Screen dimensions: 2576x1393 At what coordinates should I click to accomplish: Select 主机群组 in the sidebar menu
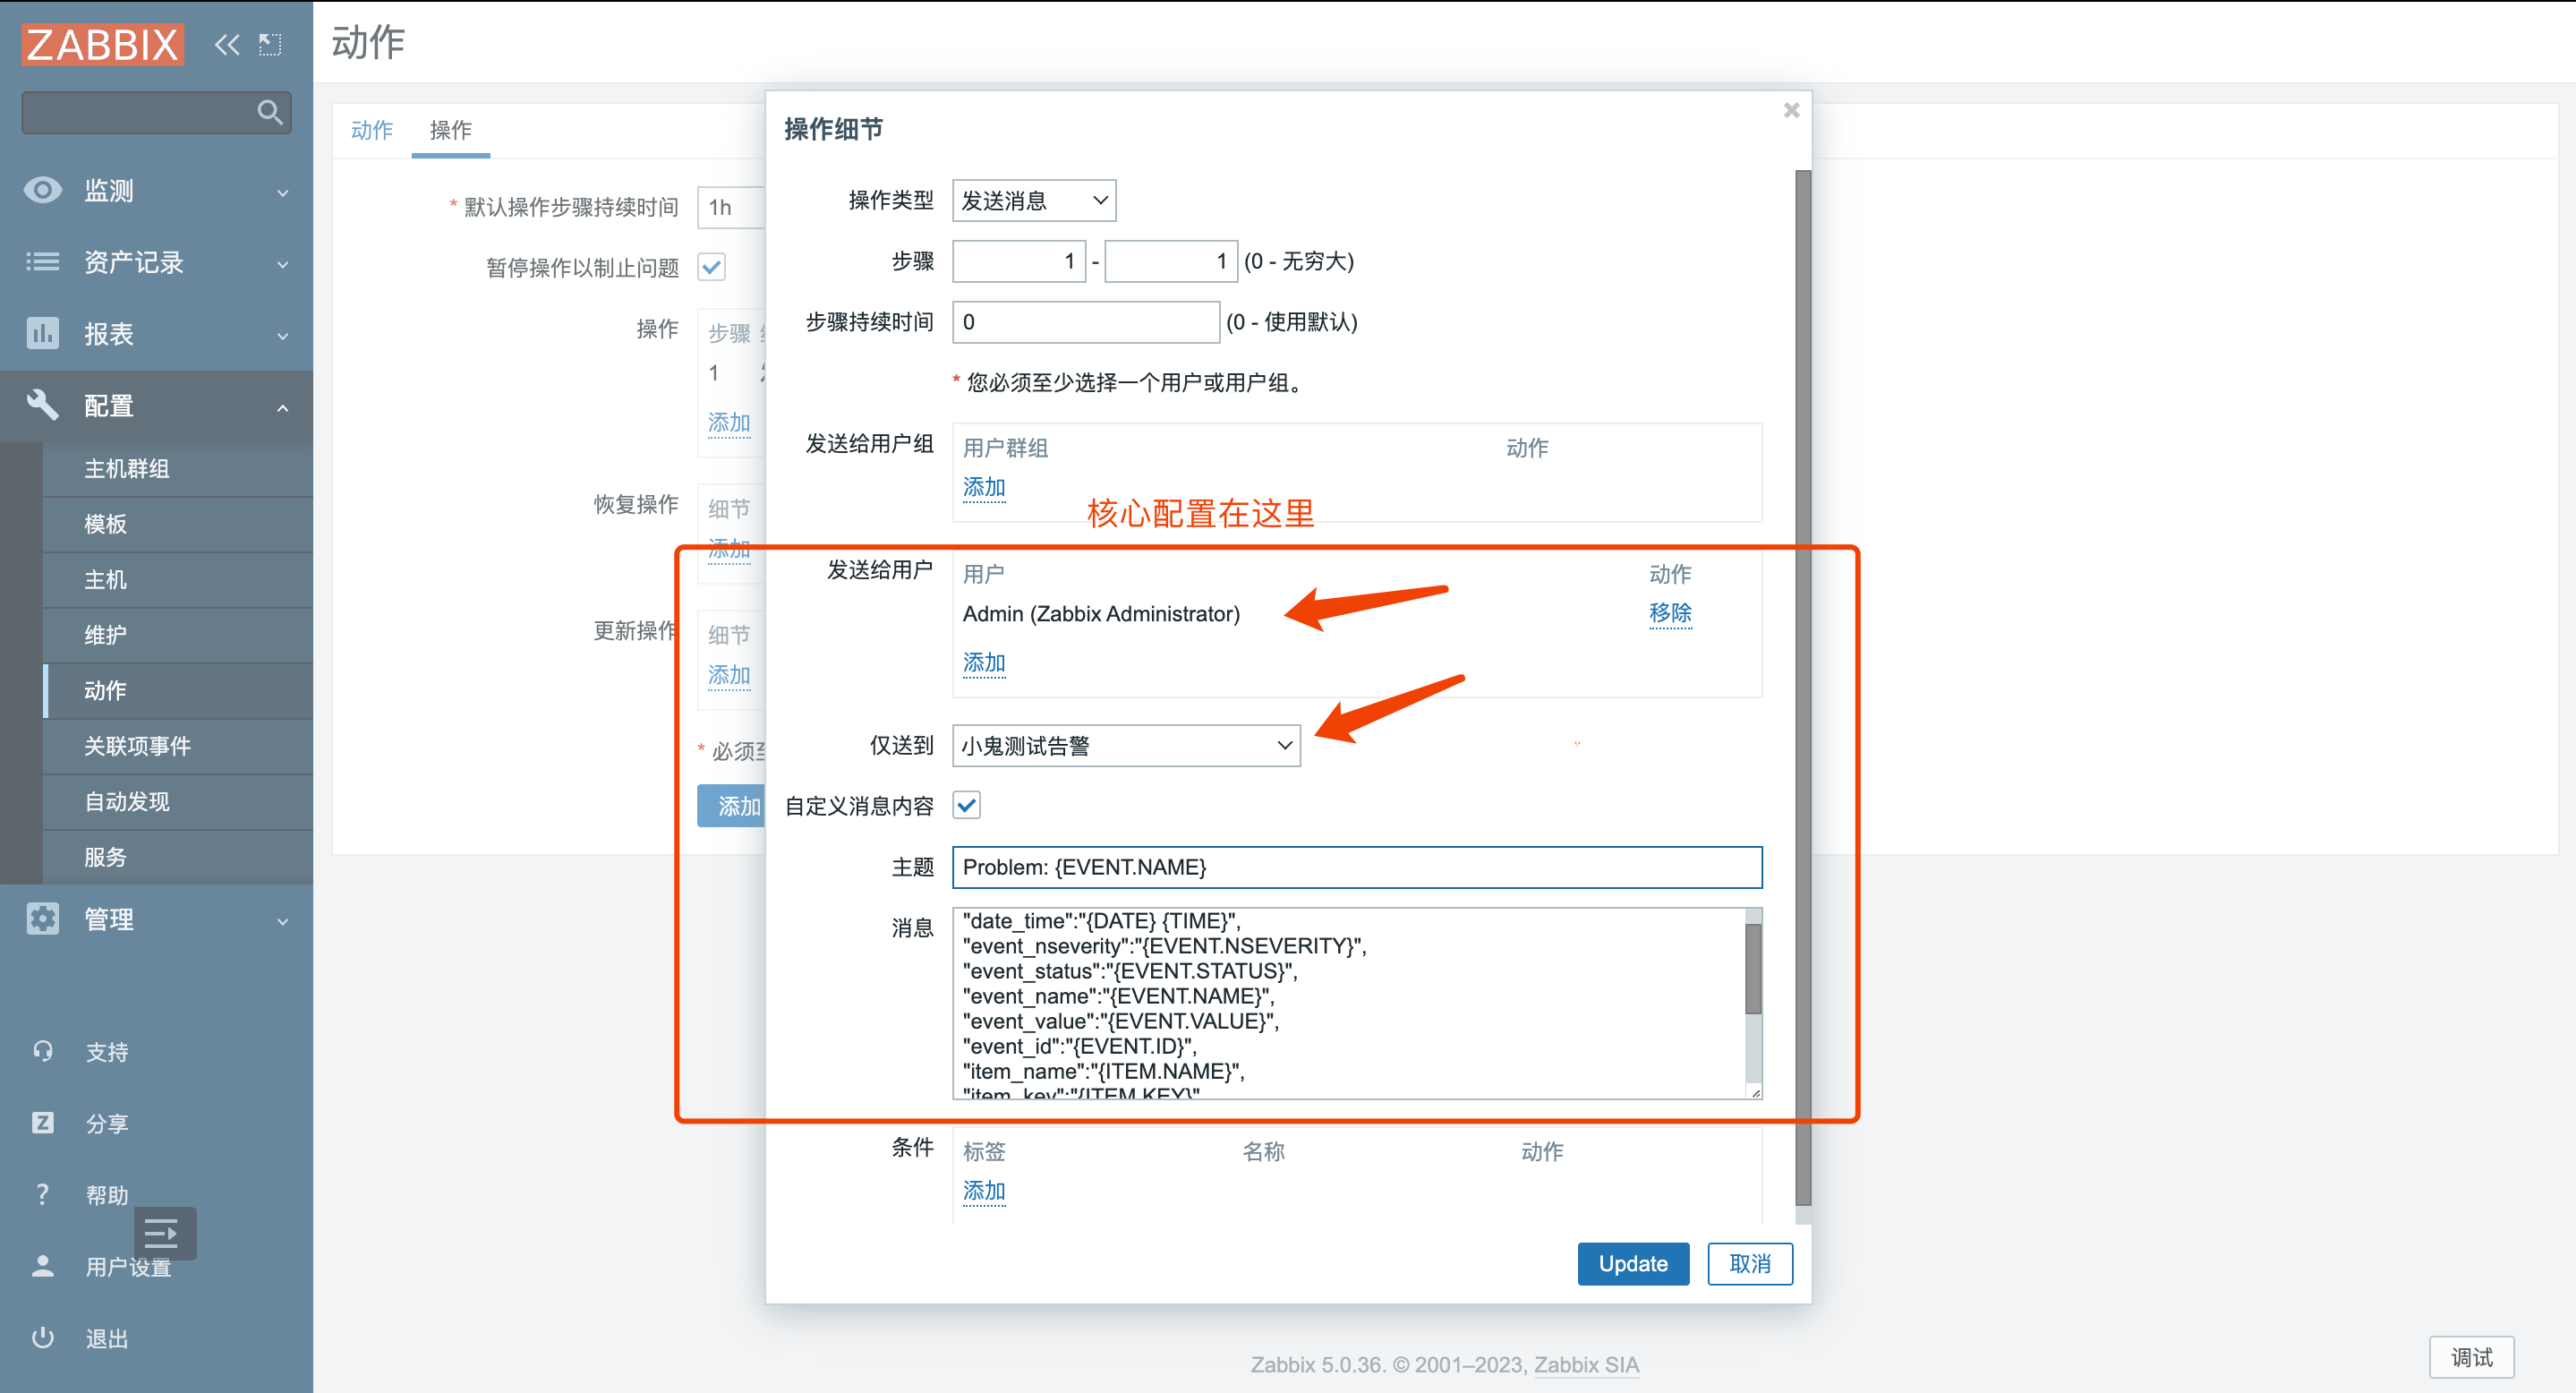point(127,468)
